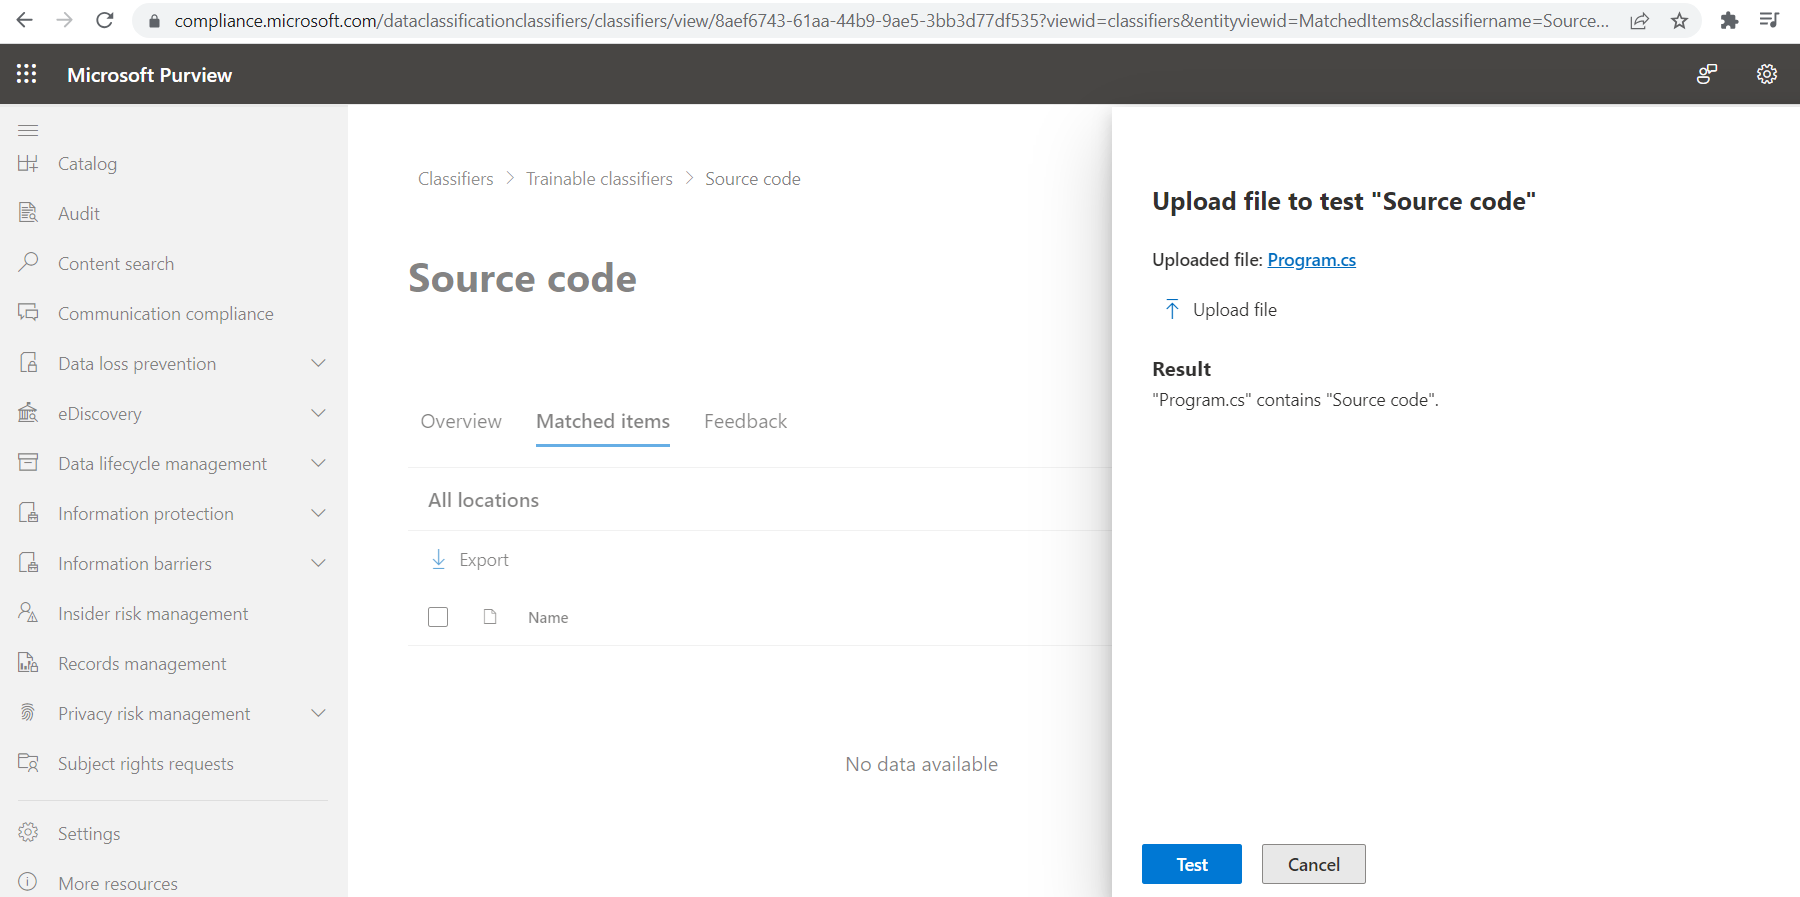Bookmark page with the star icon

point(1679,20)
